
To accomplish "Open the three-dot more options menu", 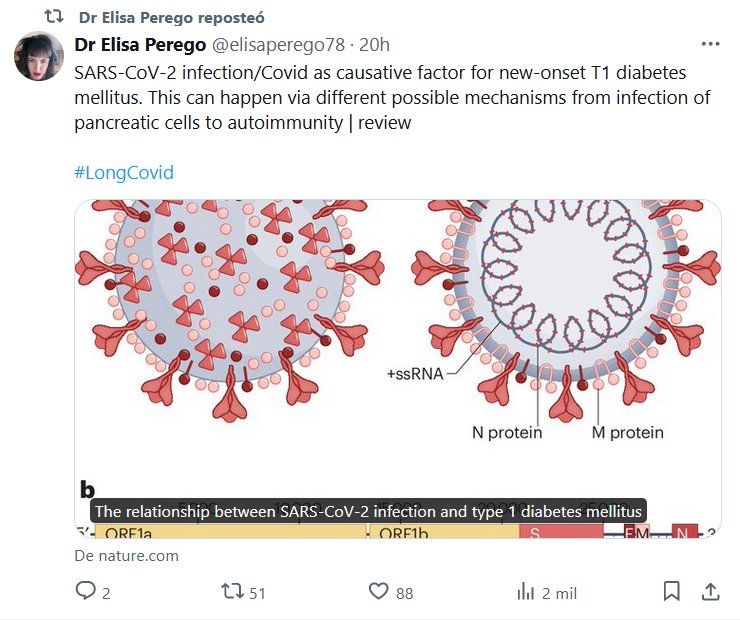I will (x=710, y=45).
